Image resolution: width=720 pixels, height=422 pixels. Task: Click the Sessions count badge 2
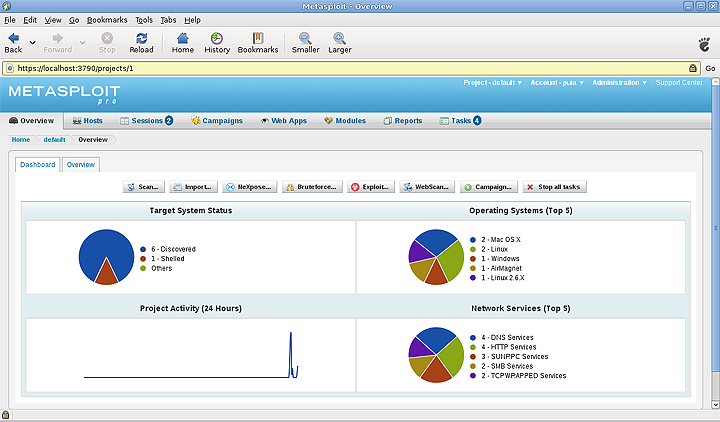coord(169,121)
